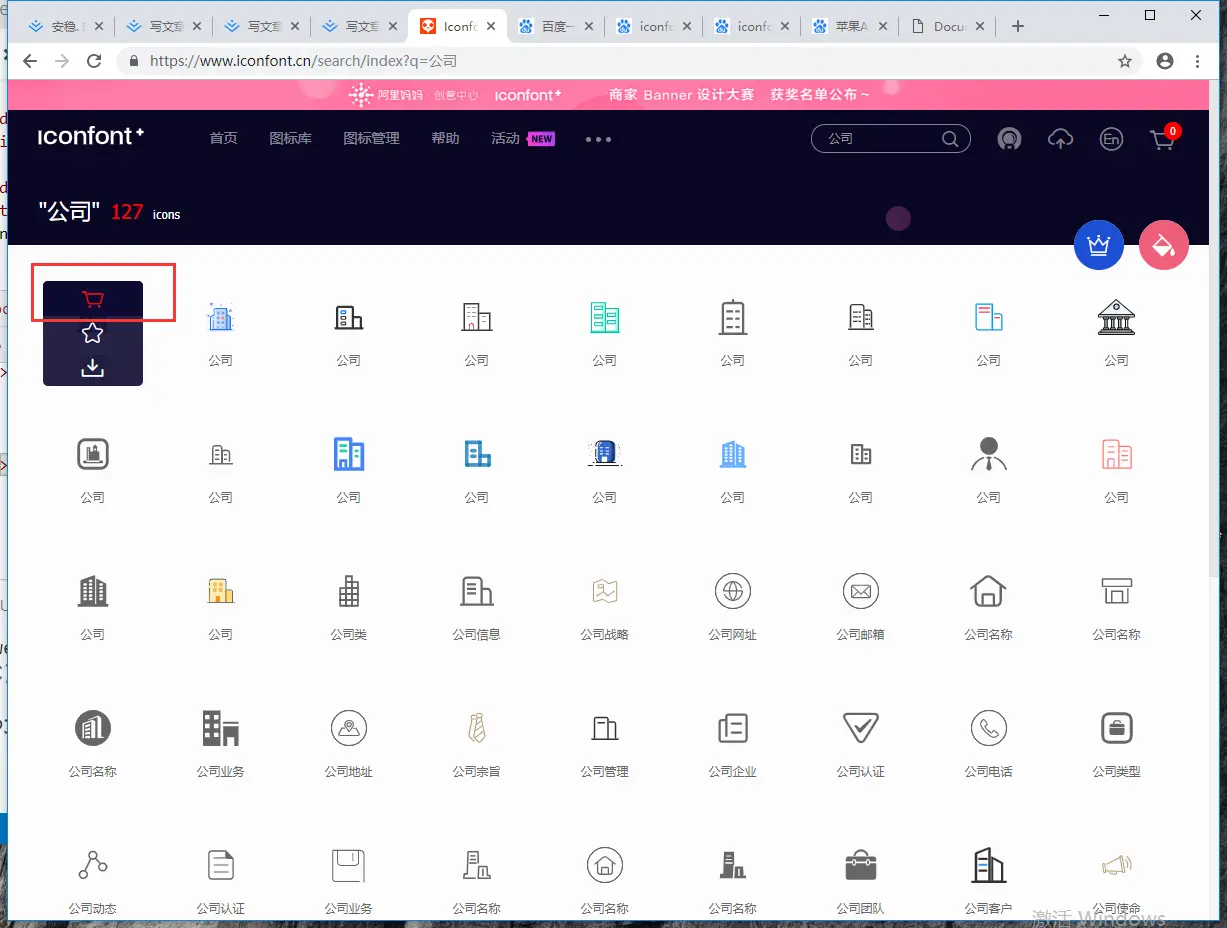Click the iconfont logo
Screen dimensions: 1227x928
[91, 137]
